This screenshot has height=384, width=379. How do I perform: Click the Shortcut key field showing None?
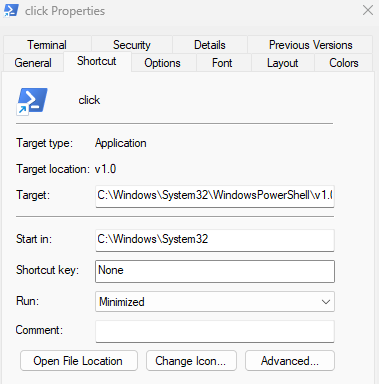coord(215,271)
